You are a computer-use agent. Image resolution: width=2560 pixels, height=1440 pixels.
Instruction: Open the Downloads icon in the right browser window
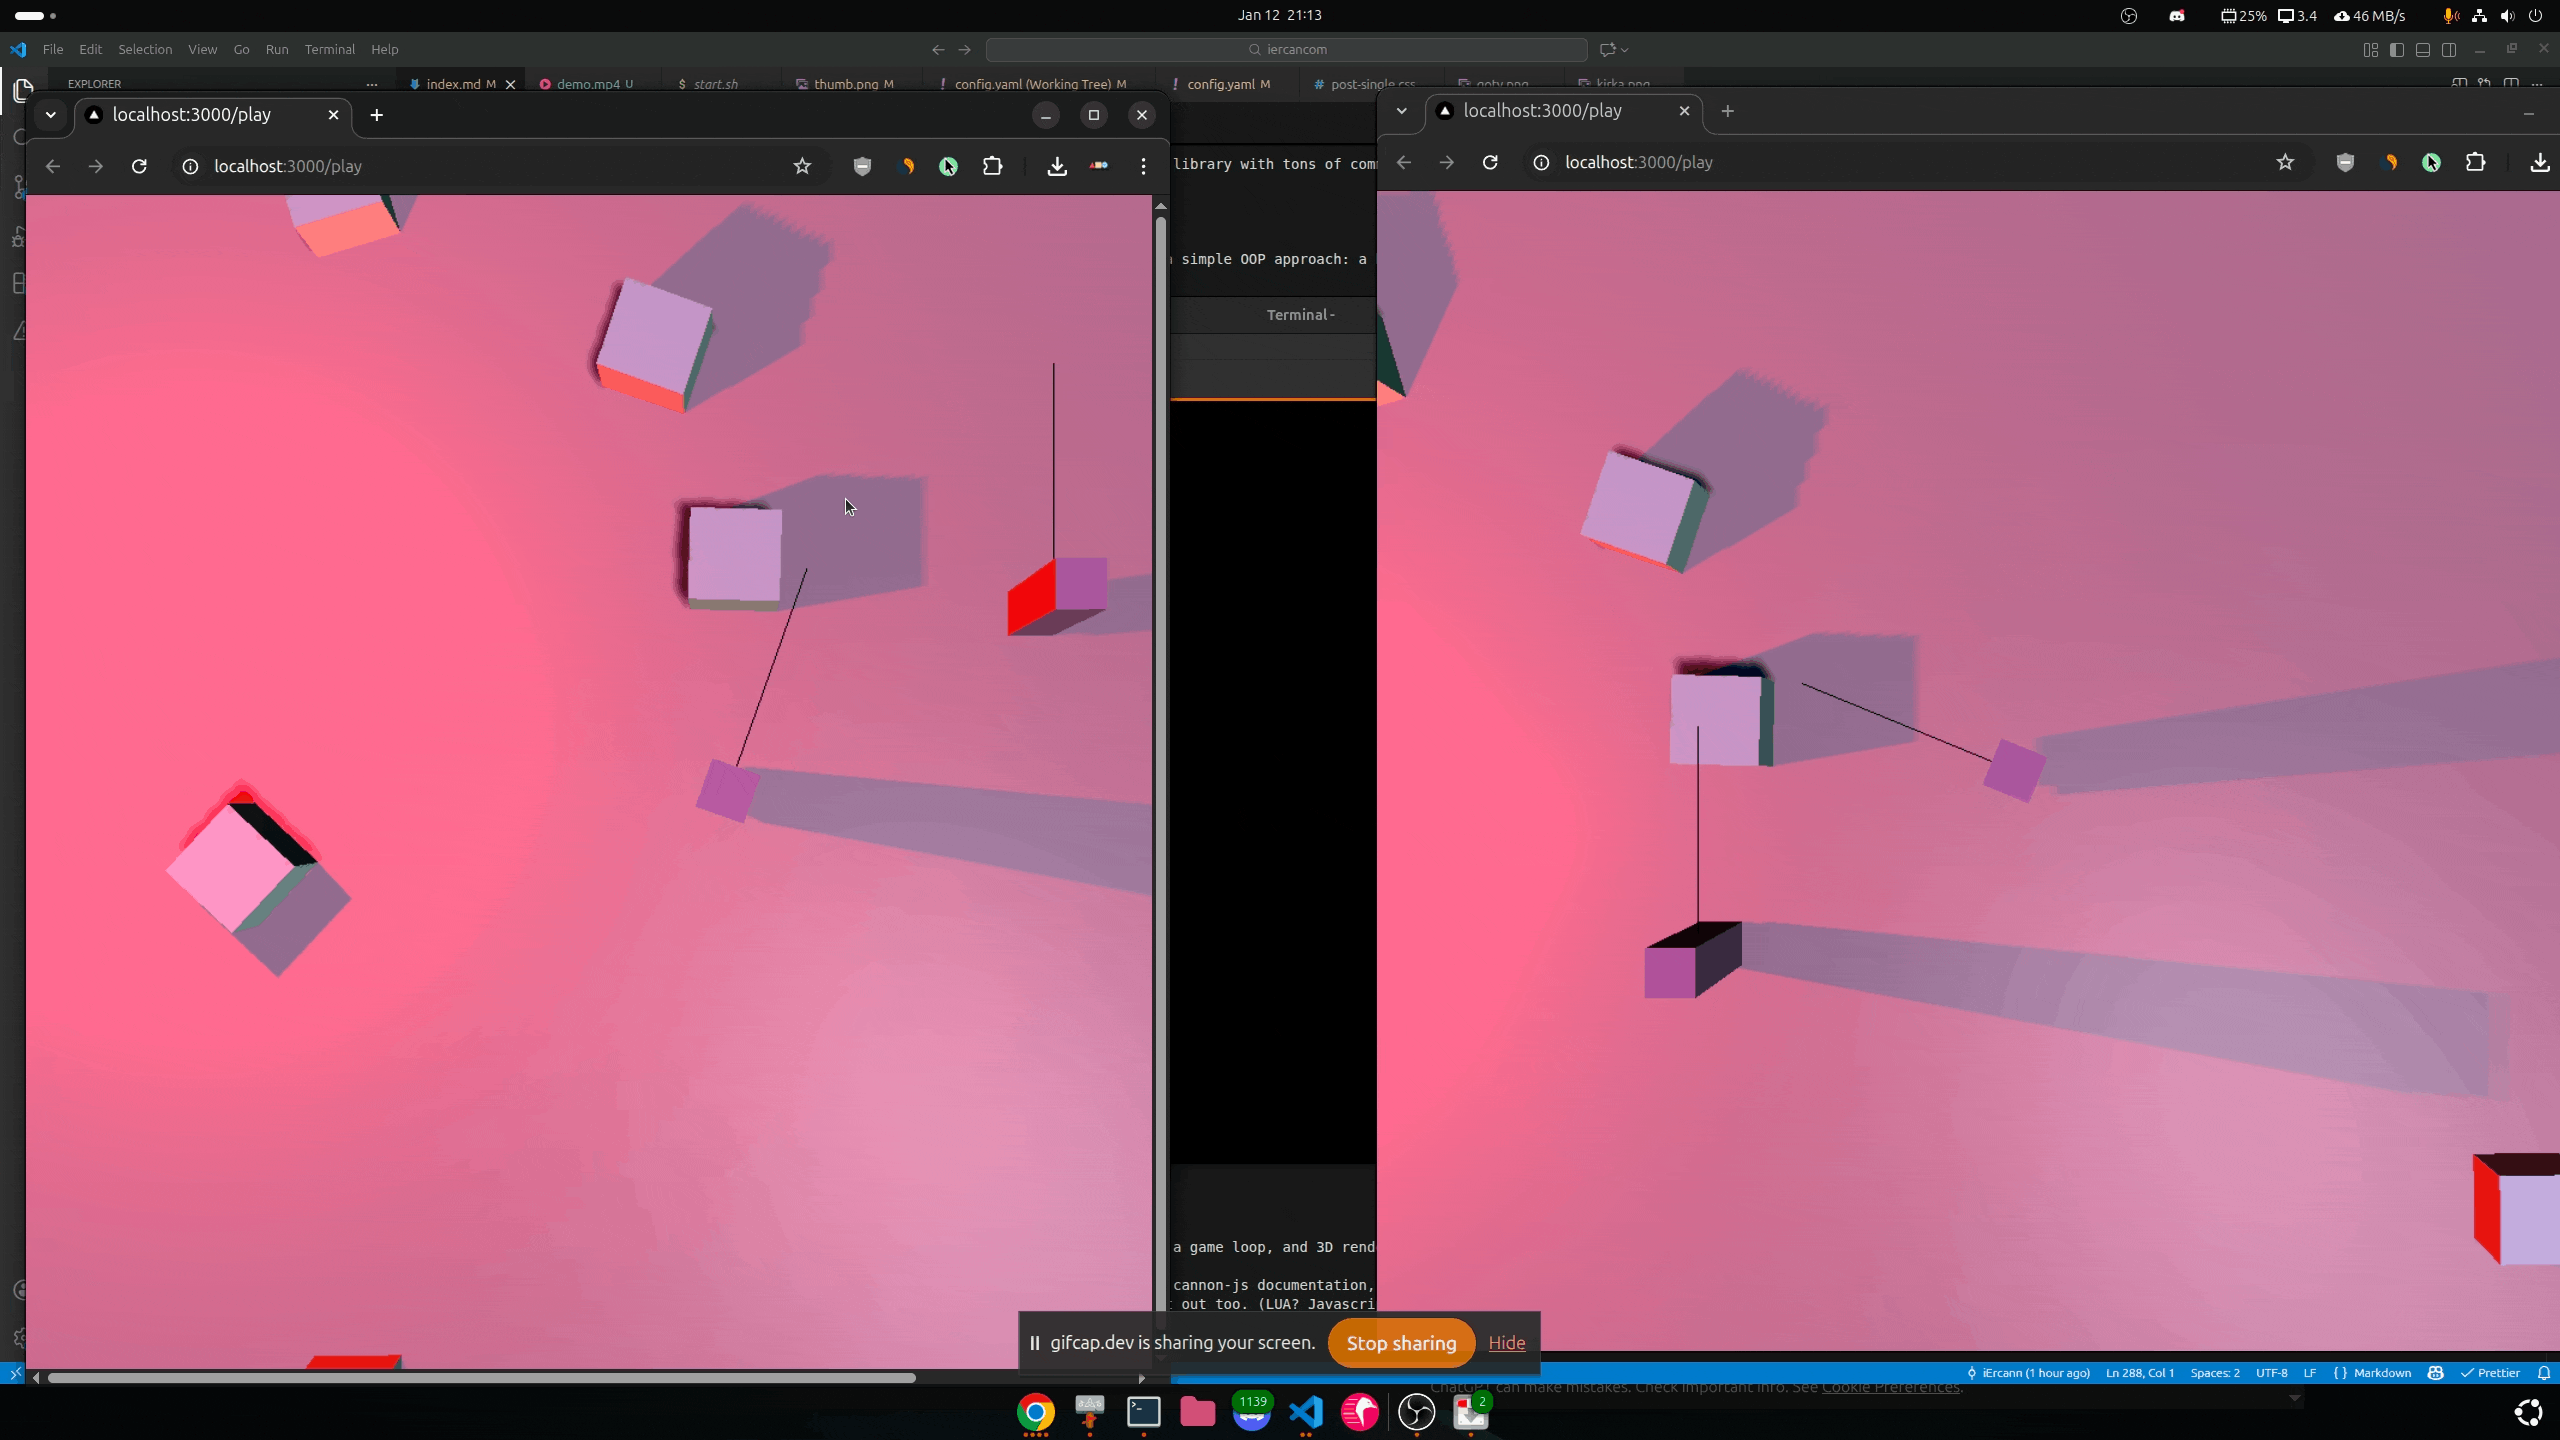pos(2540,162)
